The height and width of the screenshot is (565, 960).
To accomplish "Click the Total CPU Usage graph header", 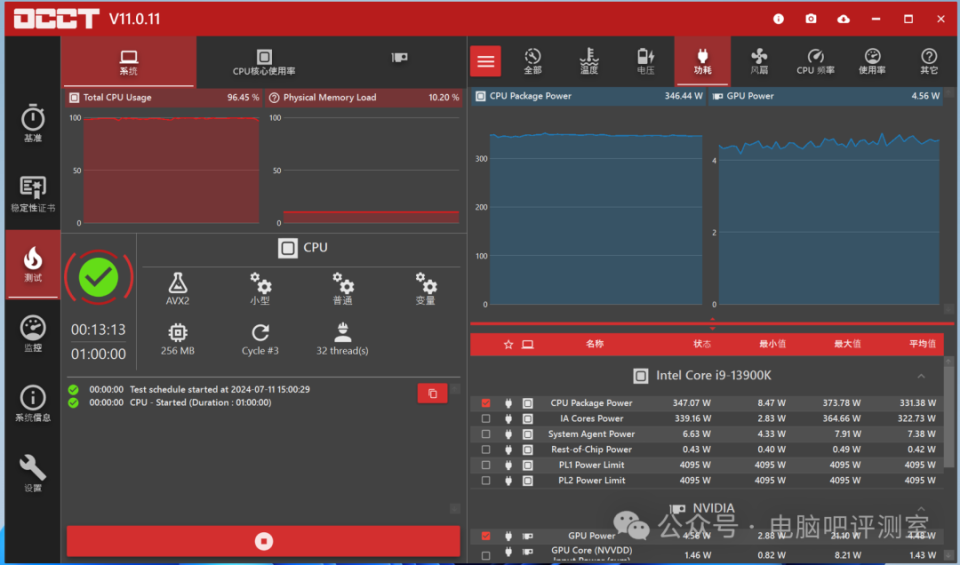I will (x=164, y=97).
